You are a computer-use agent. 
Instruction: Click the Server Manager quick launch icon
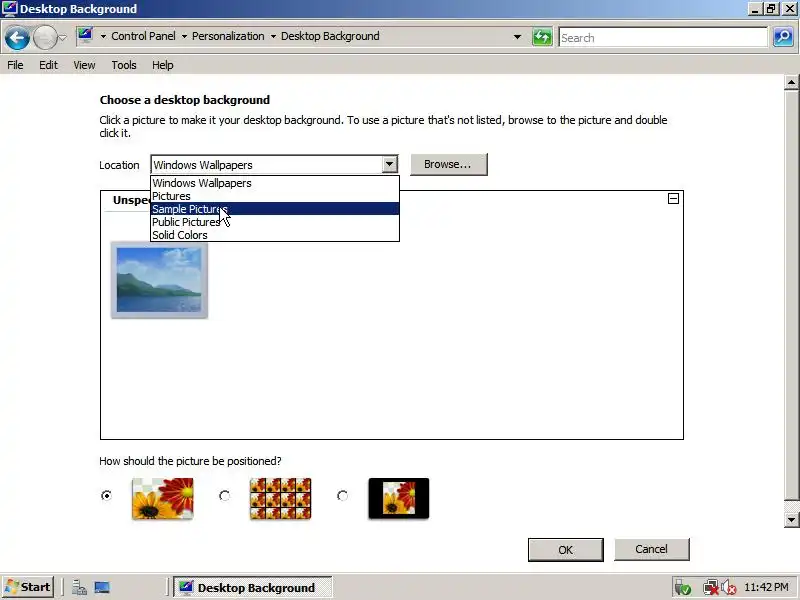click(79, 588)
